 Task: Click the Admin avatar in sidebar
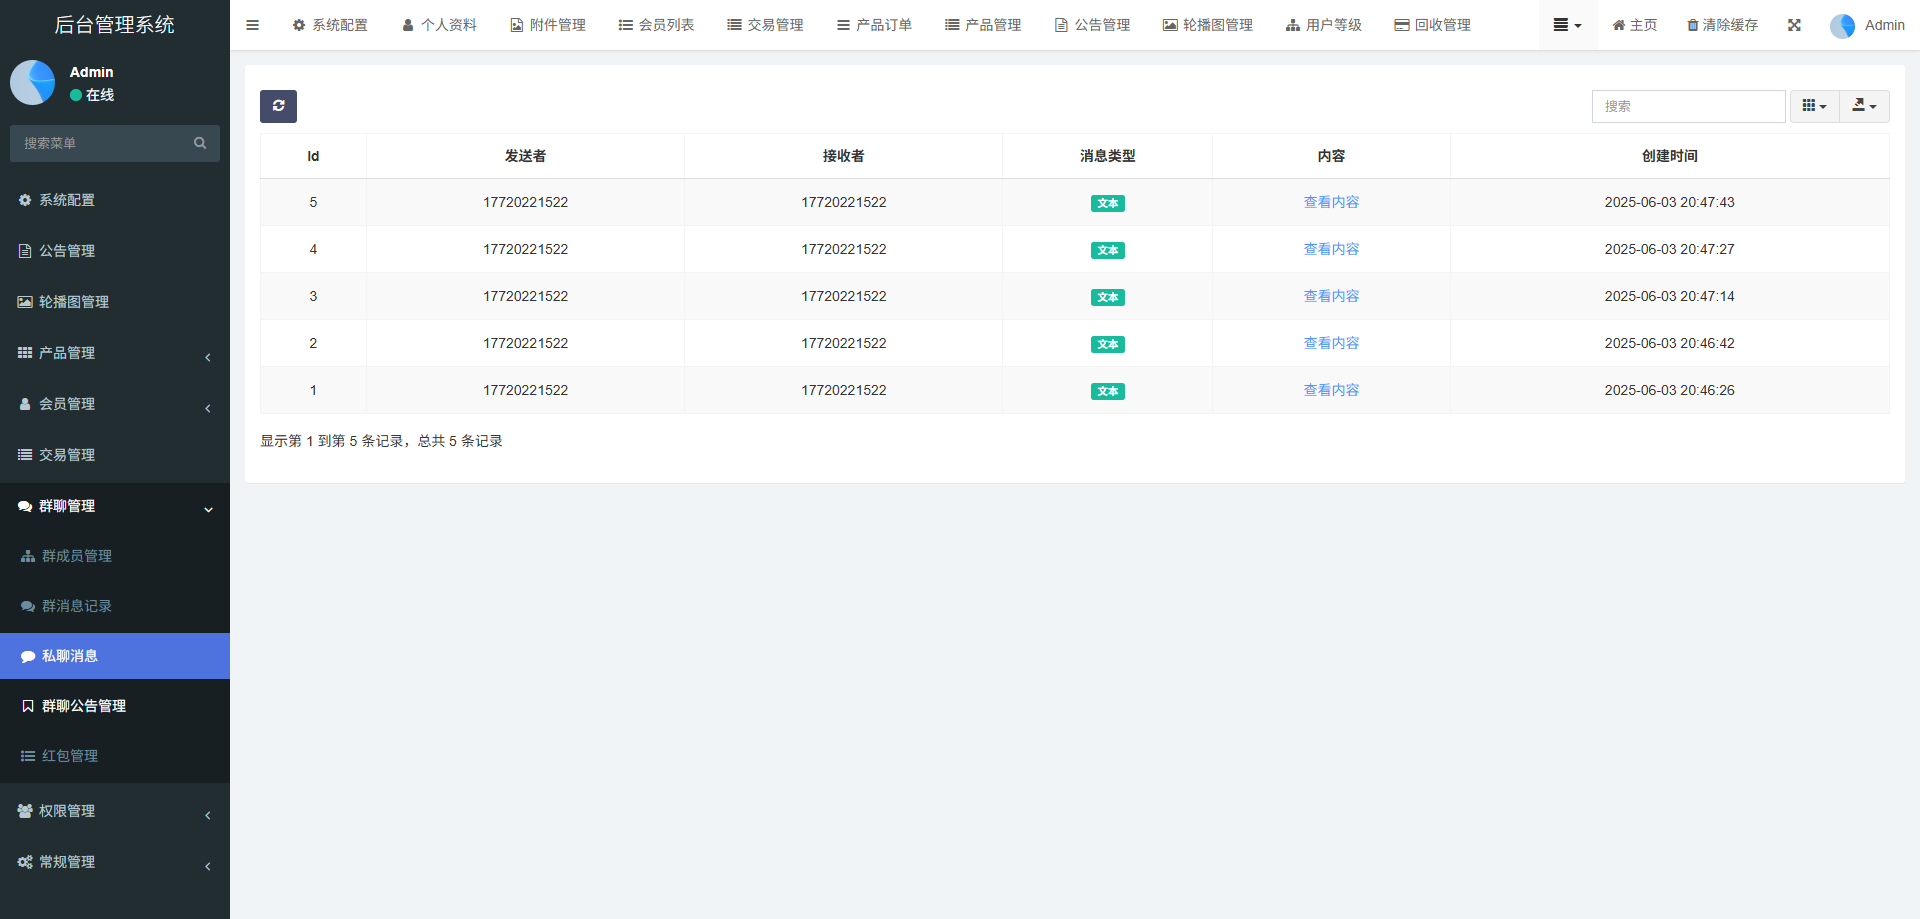32,83
